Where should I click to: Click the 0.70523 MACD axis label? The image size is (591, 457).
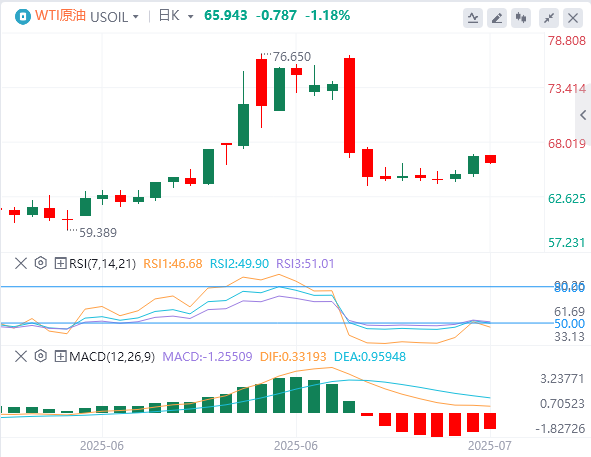[562, 403]
